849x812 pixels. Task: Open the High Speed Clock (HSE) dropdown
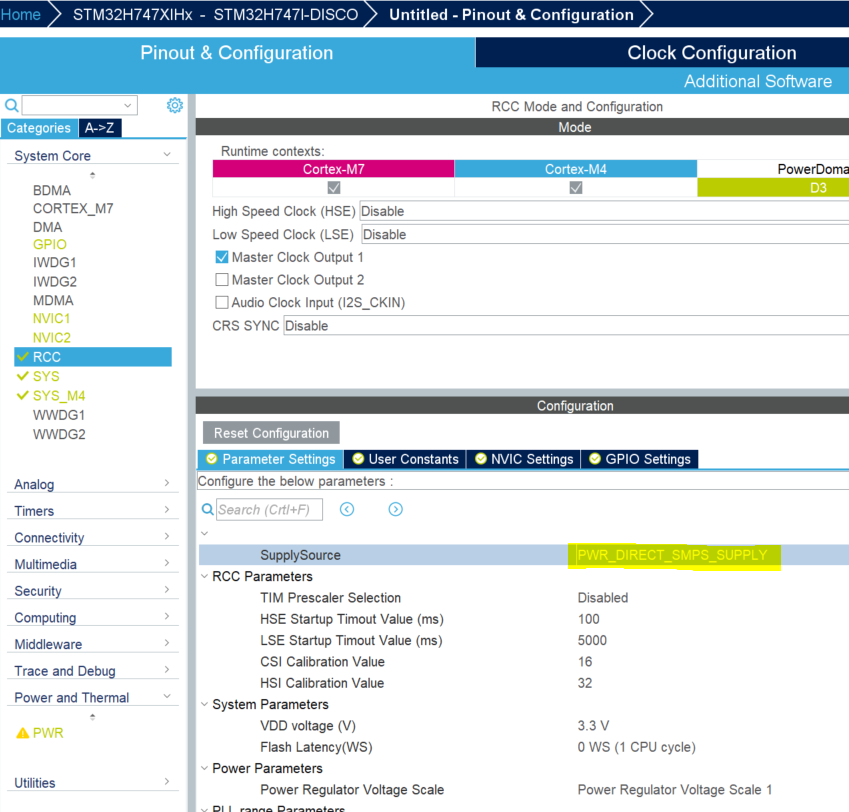[x=604, y=211]
